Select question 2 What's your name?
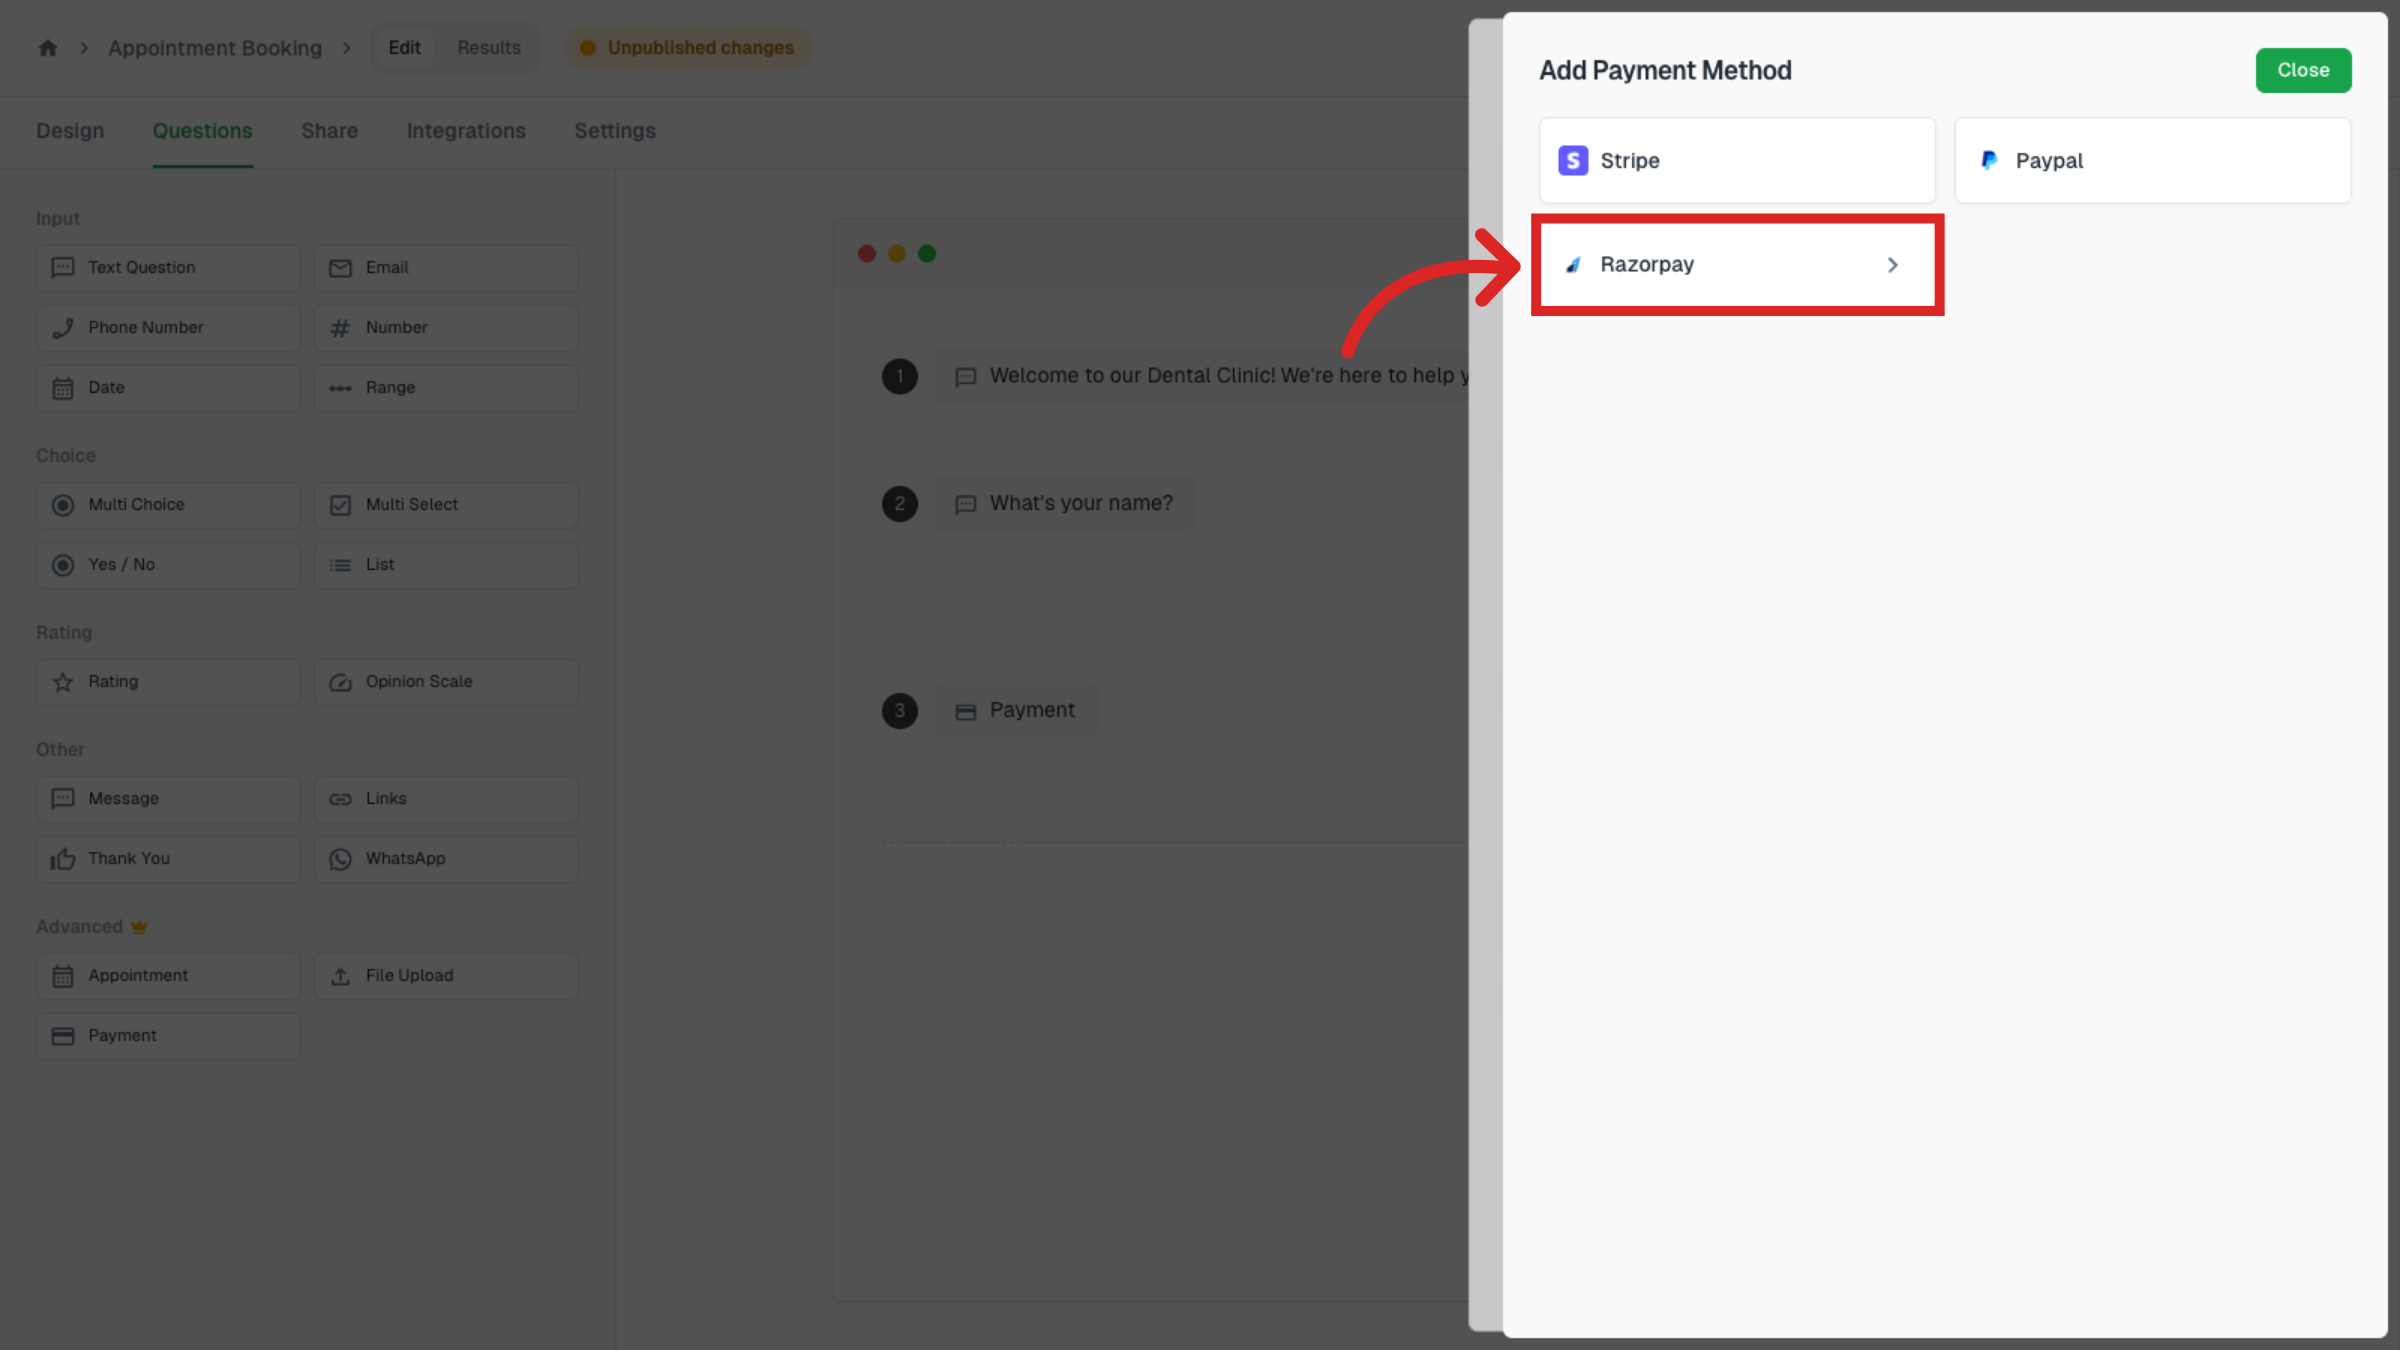Viewport: 2400px width, 1350px height. point(1064,503)
